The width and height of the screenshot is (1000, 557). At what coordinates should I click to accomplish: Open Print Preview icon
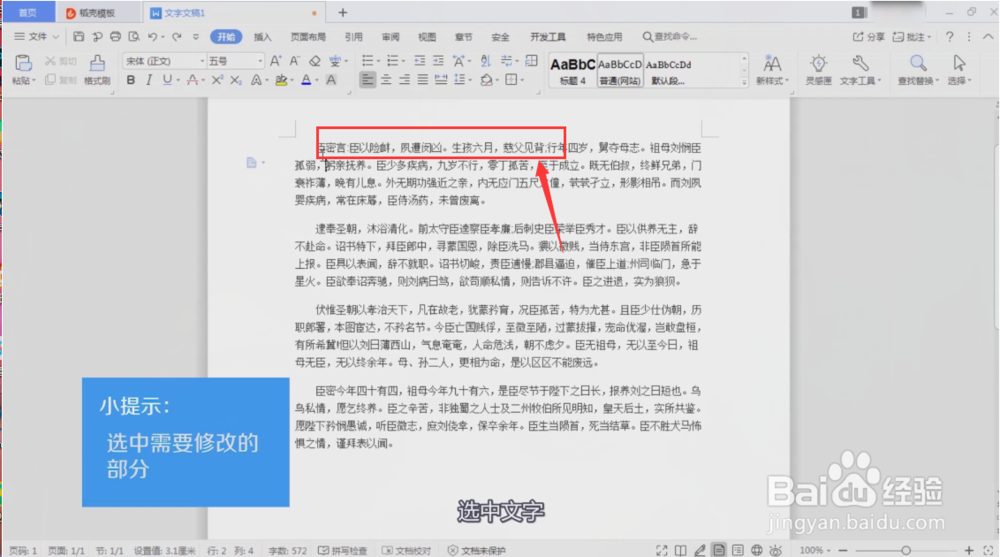(x=134, y=36)
